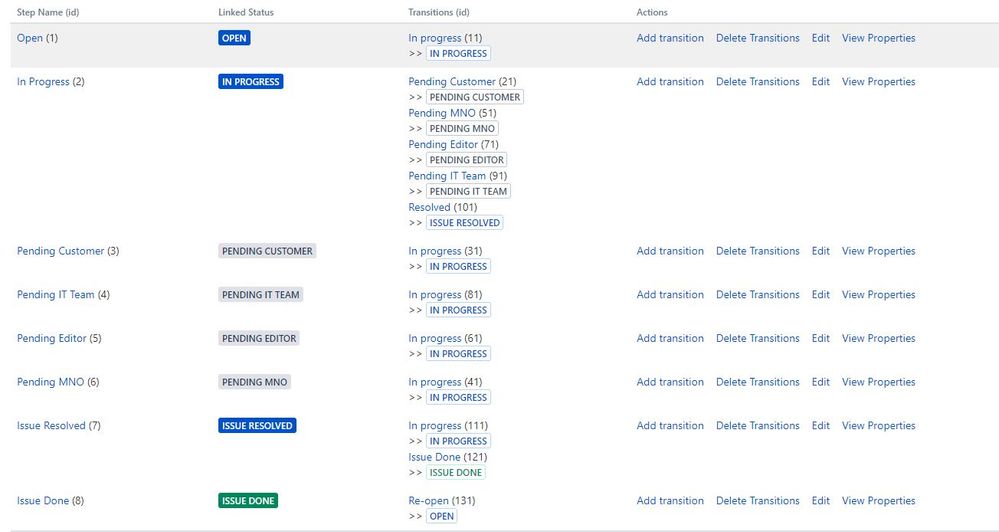Click the grey PENDING CUSTOMER linked status badge

(267, 251)
